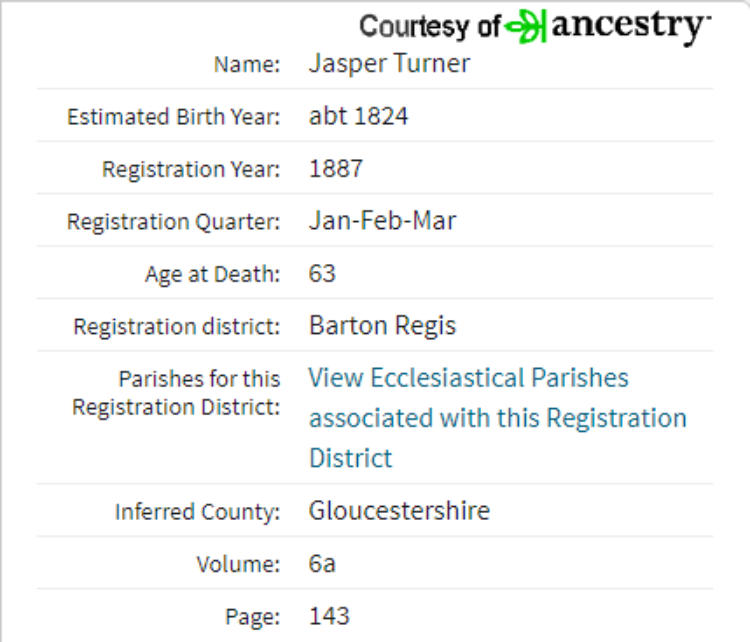The image size is (750, 642).
Task: Click the age at death value 63
Action: click(x=322, y=274)
